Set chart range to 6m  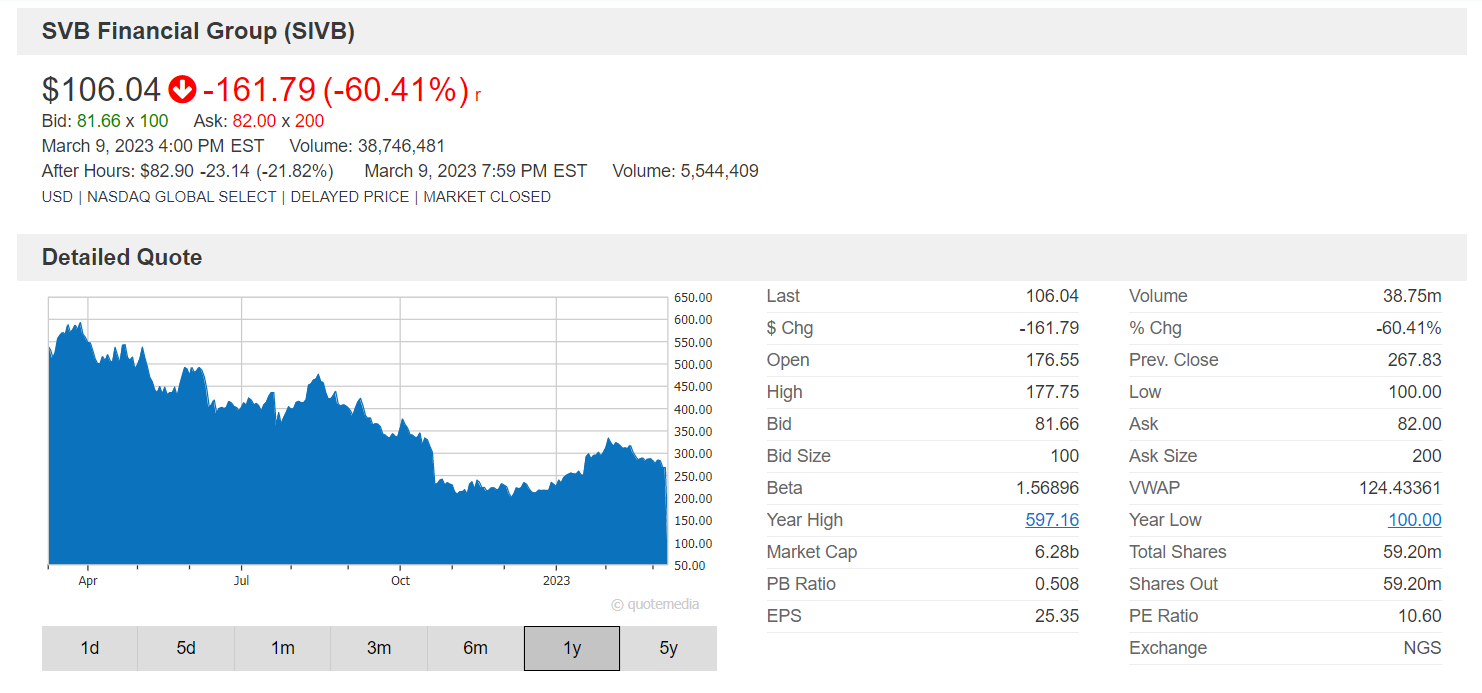[476, 648]
